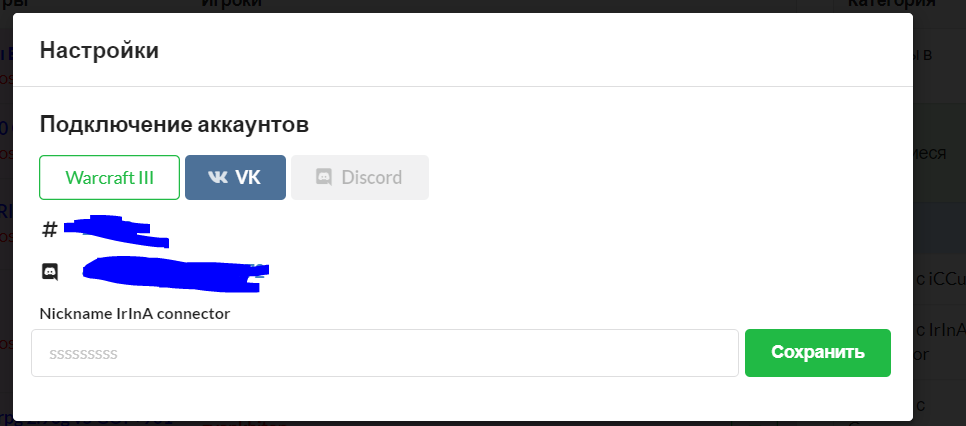Click the Подключение аккаунтов heading
966x426 pixels.
(174, 125)
